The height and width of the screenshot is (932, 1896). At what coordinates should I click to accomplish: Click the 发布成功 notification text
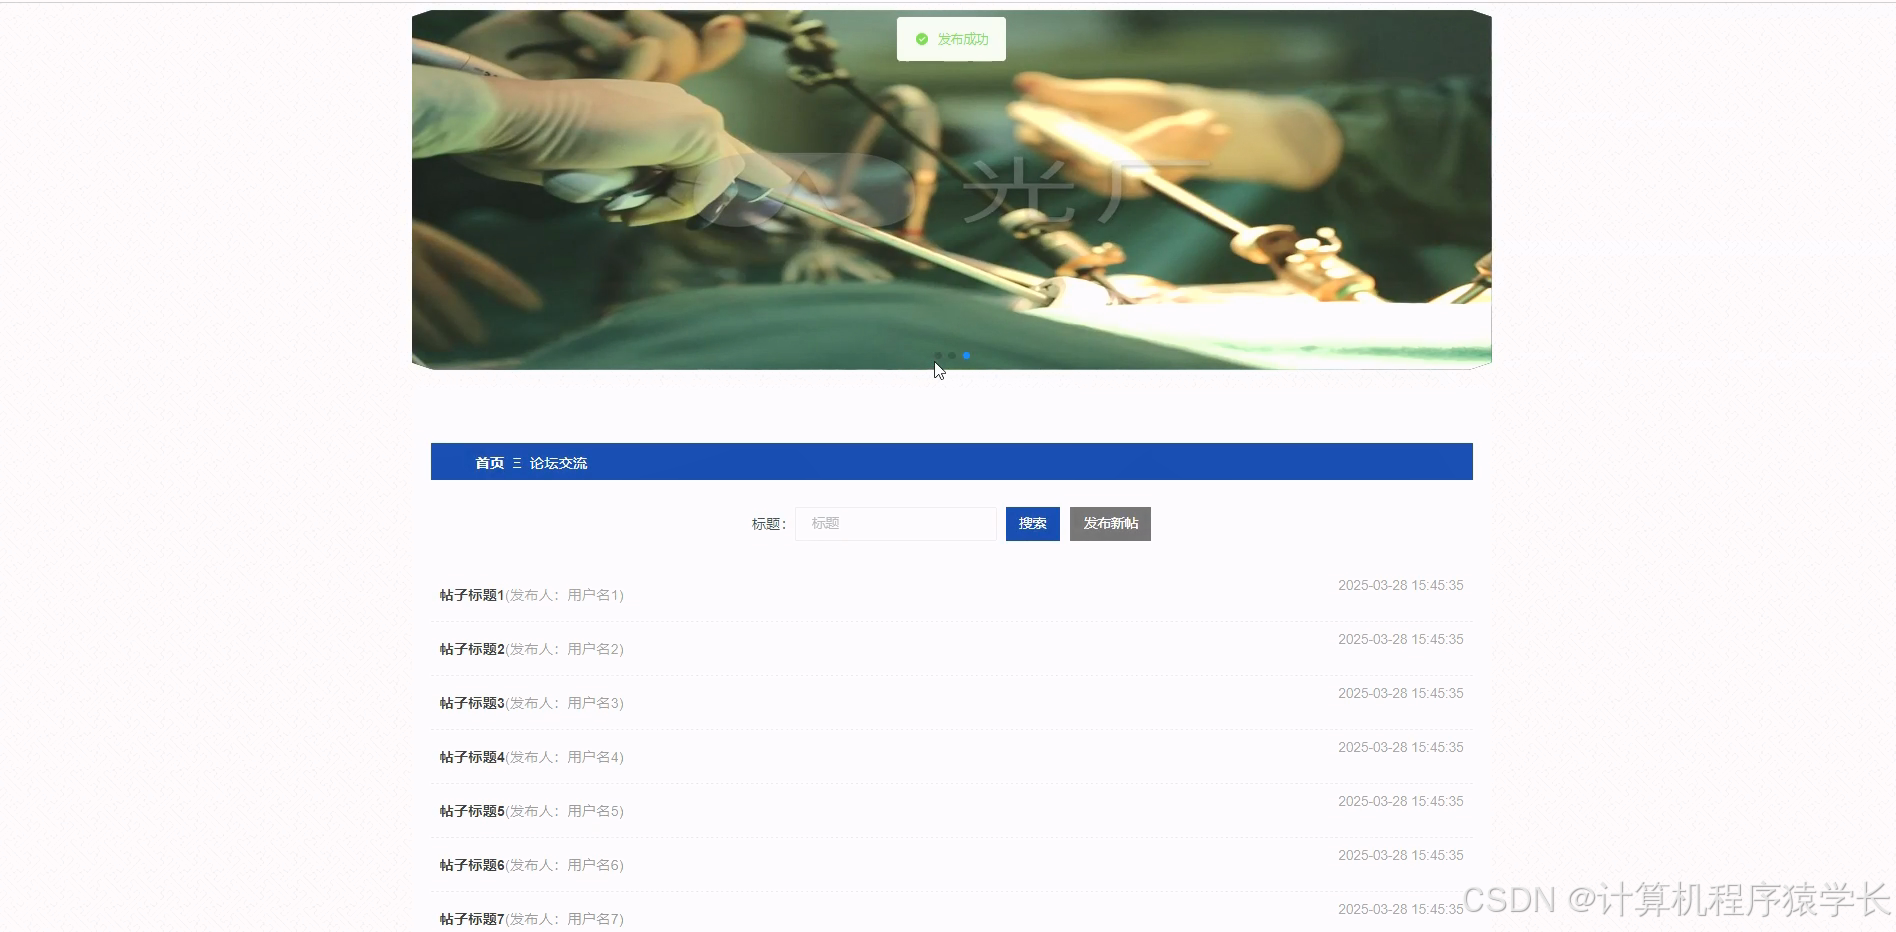(962, 39)
